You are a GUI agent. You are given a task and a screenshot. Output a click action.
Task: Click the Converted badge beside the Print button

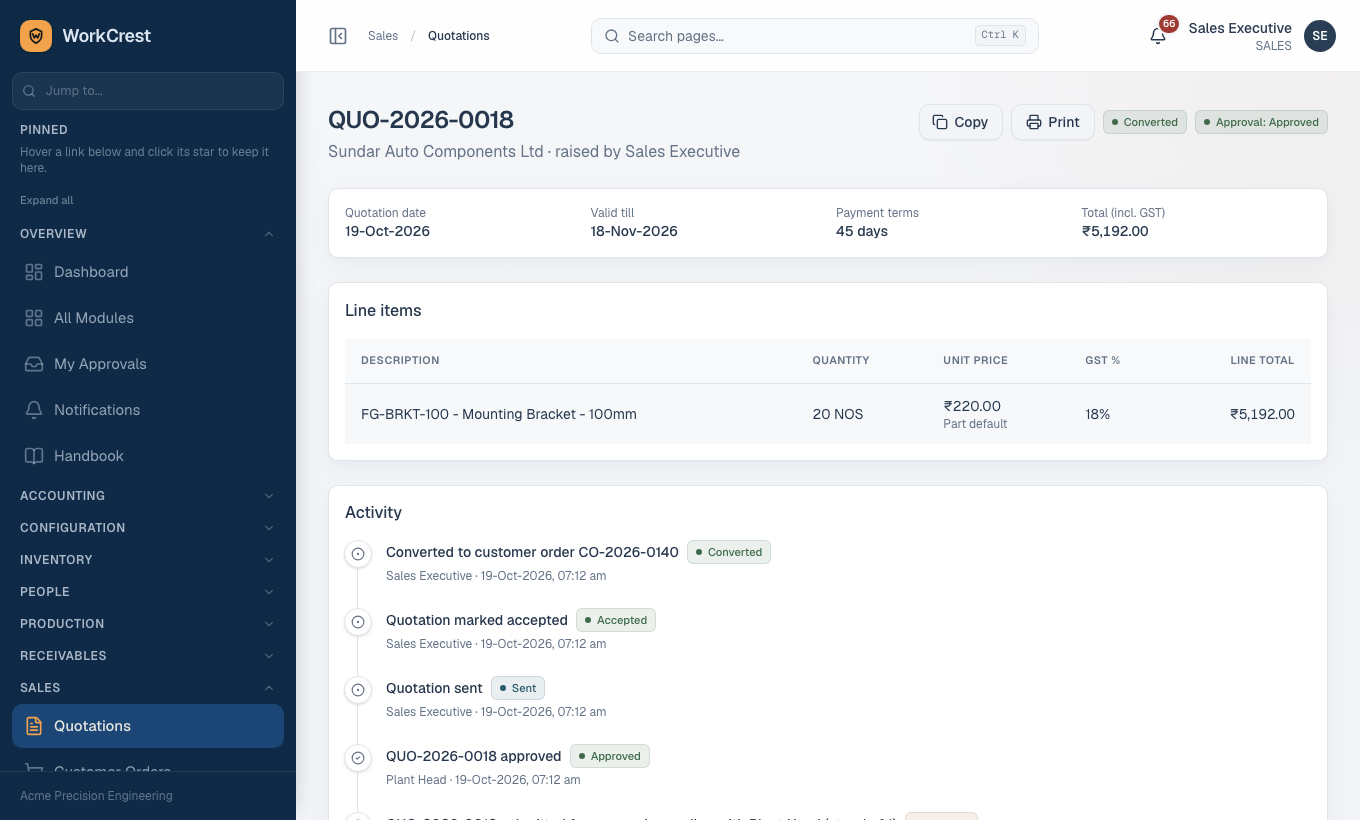(x=1145, y=122)
